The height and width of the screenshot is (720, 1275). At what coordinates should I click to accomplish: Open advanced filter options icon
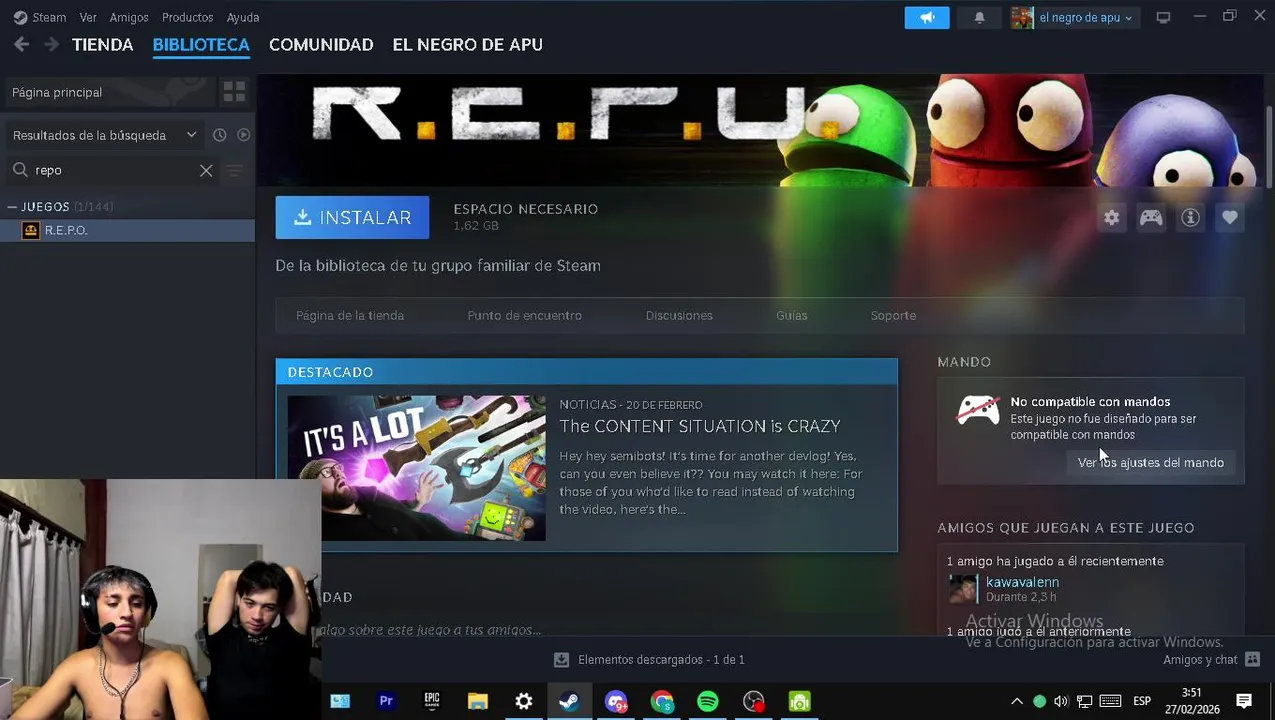pyautogui.click(x=234, y=171)
